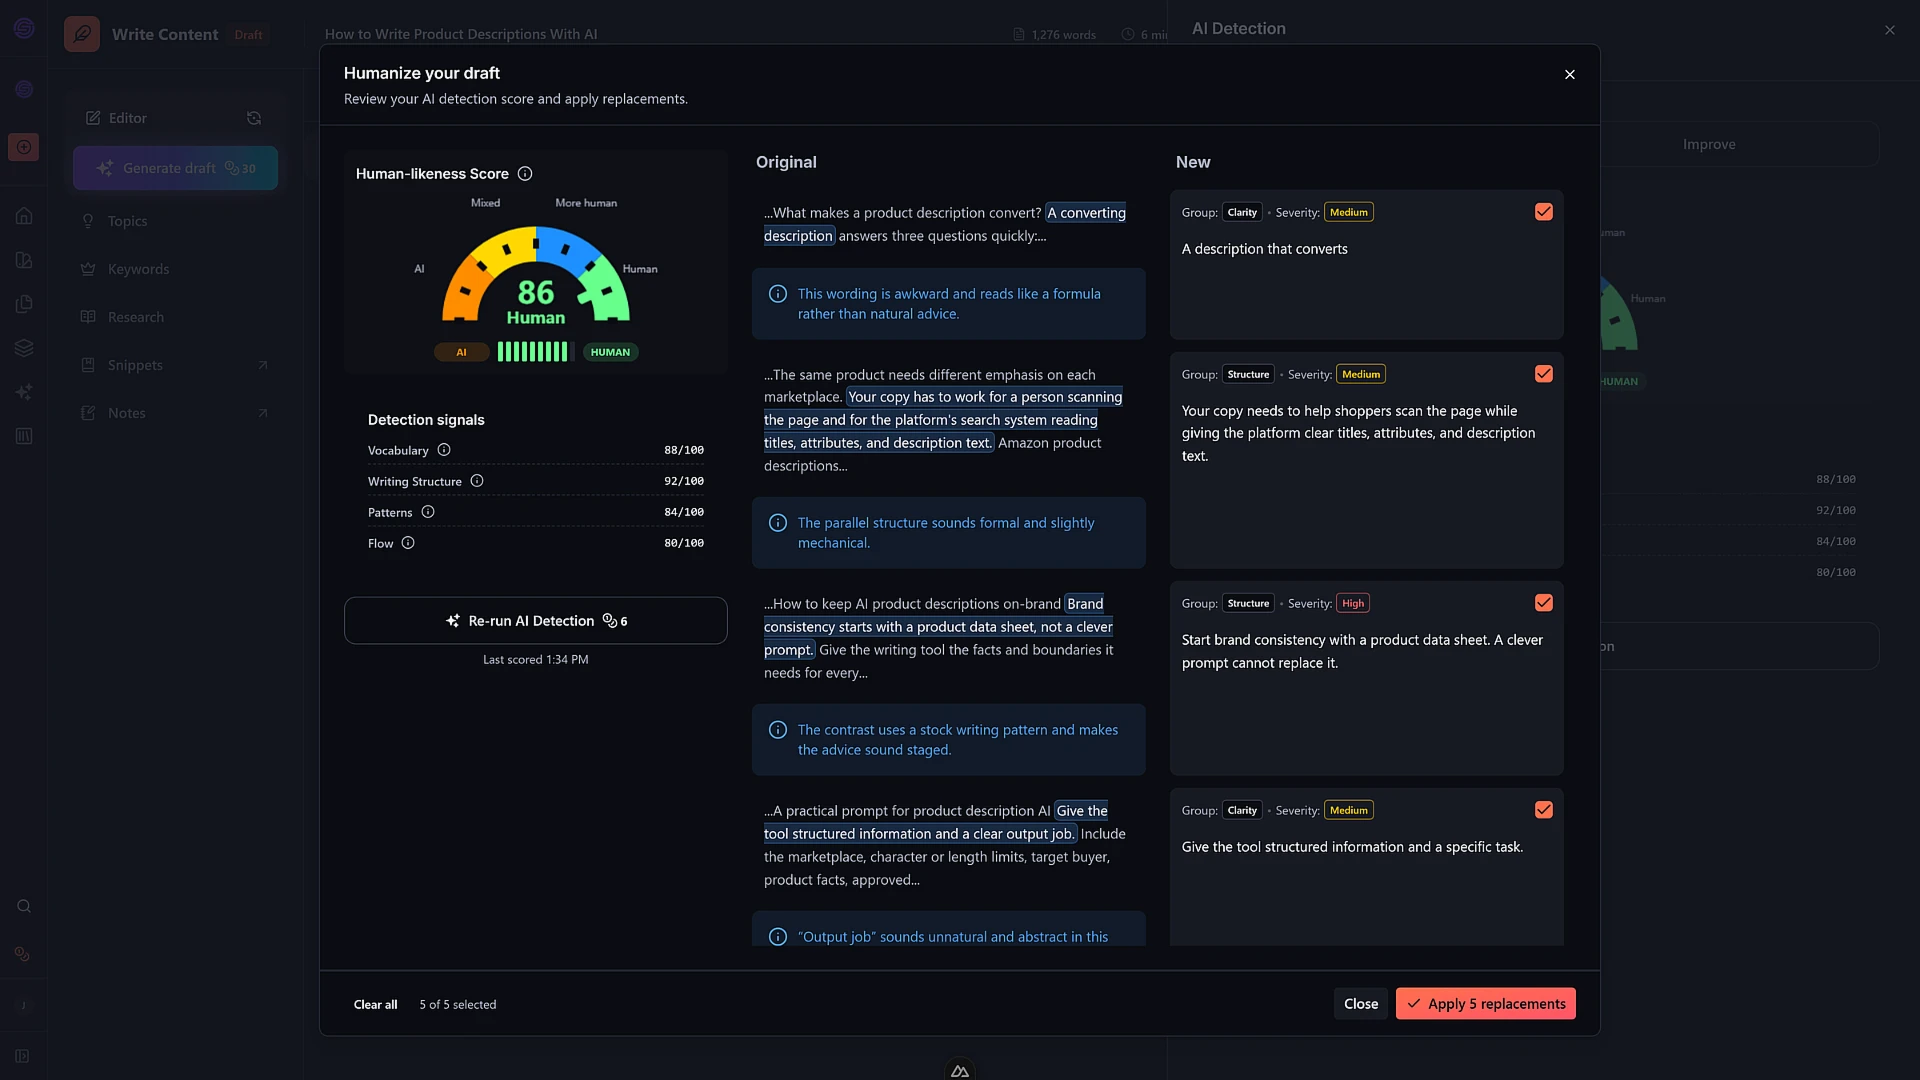Click Patterns signal info icon
Image resolution: width=1920 pixels, height=1080 pixels.
coord(428,512)
